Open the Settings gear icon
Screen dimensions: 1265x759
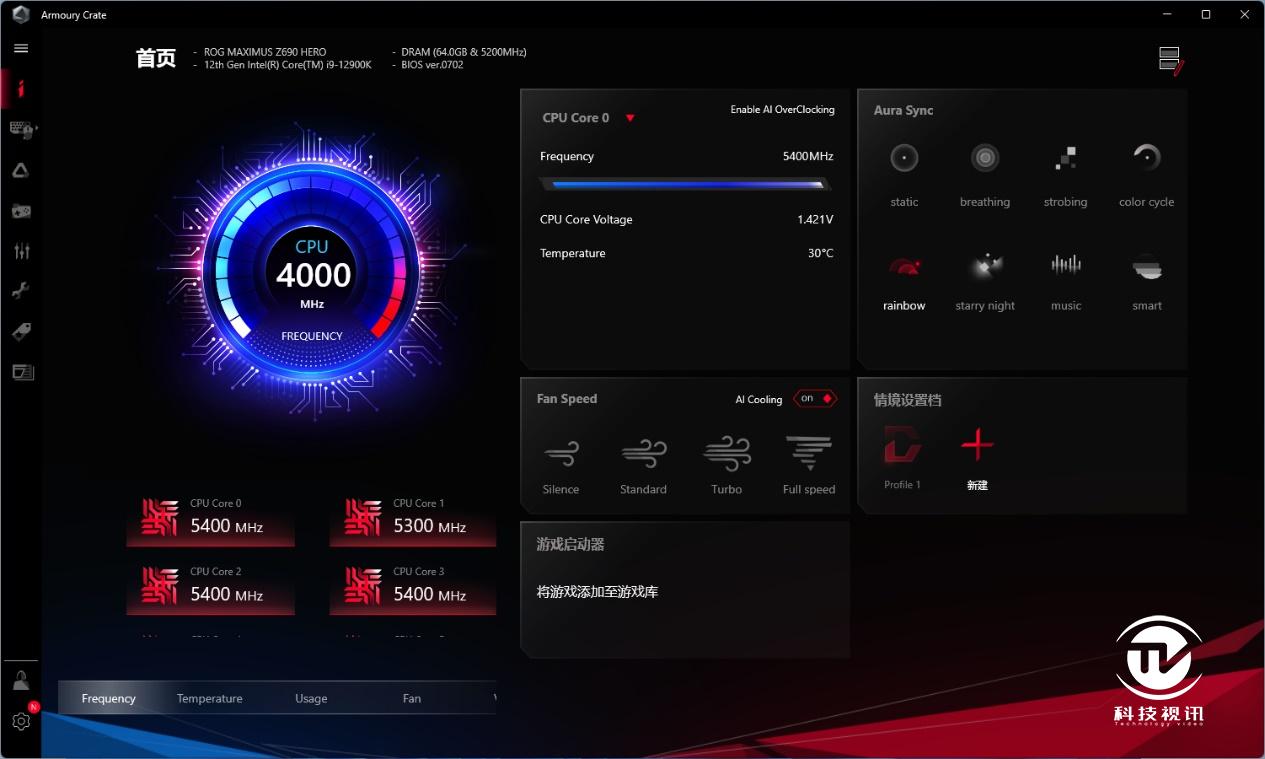coord(21,721)
